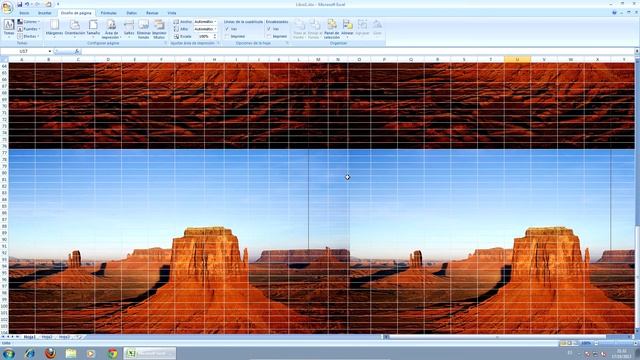Switch to the Vista ribbon tab
This screenshot has height=360, width=640.
click(x=172, y=13)
